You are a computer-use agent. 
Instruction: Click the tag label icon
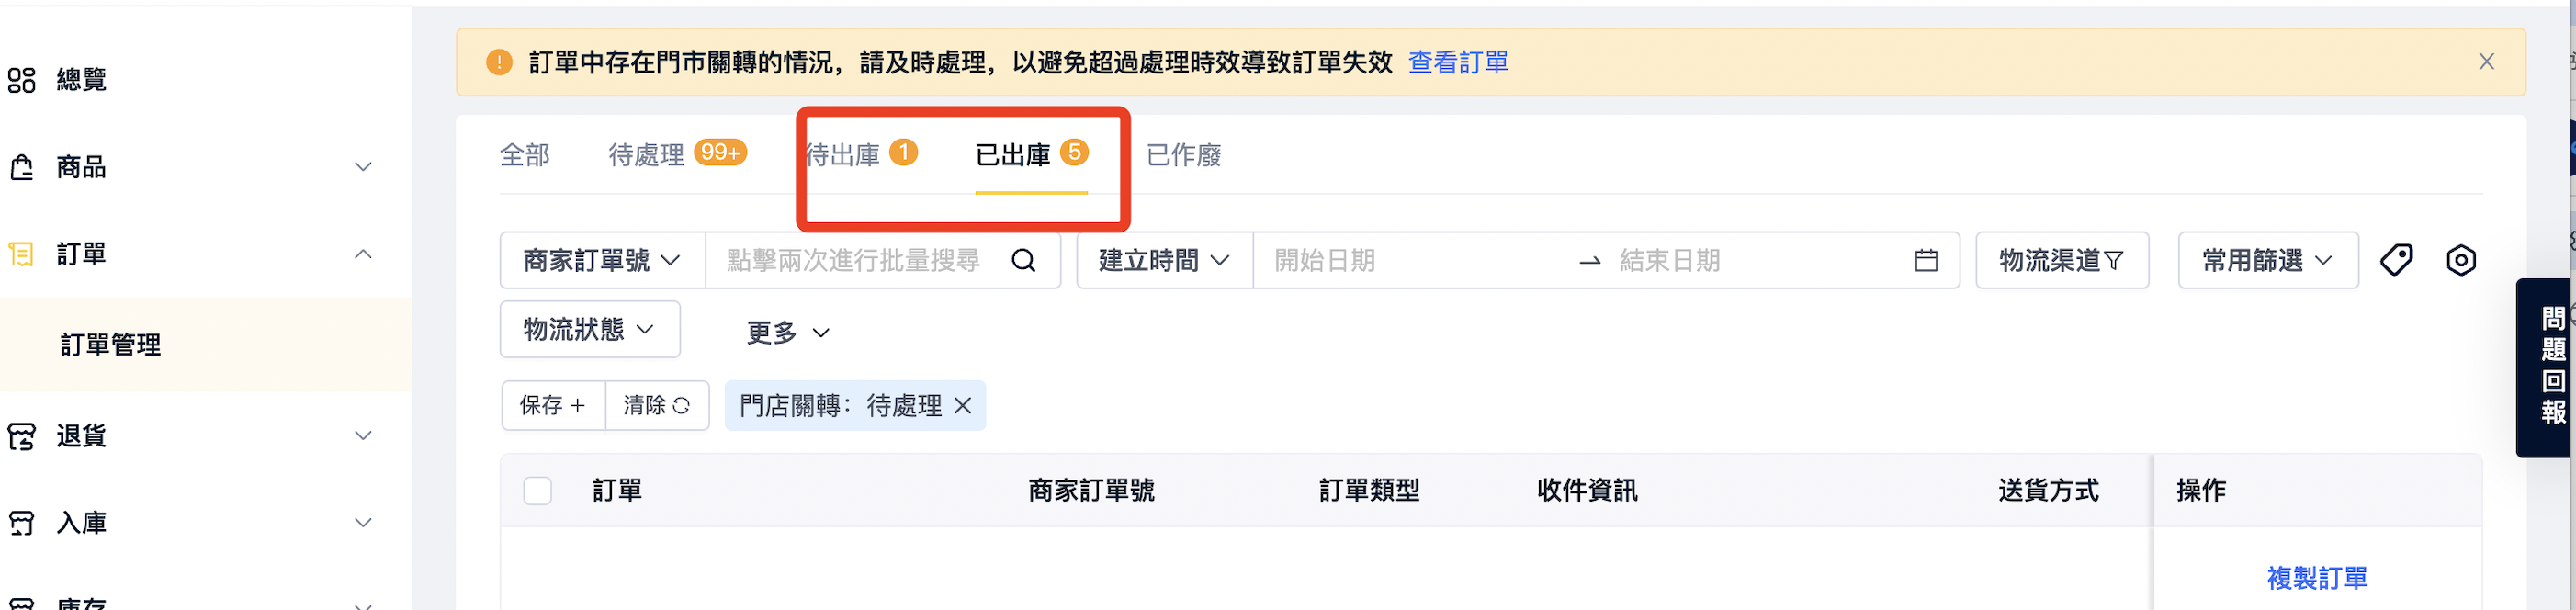2396,260
